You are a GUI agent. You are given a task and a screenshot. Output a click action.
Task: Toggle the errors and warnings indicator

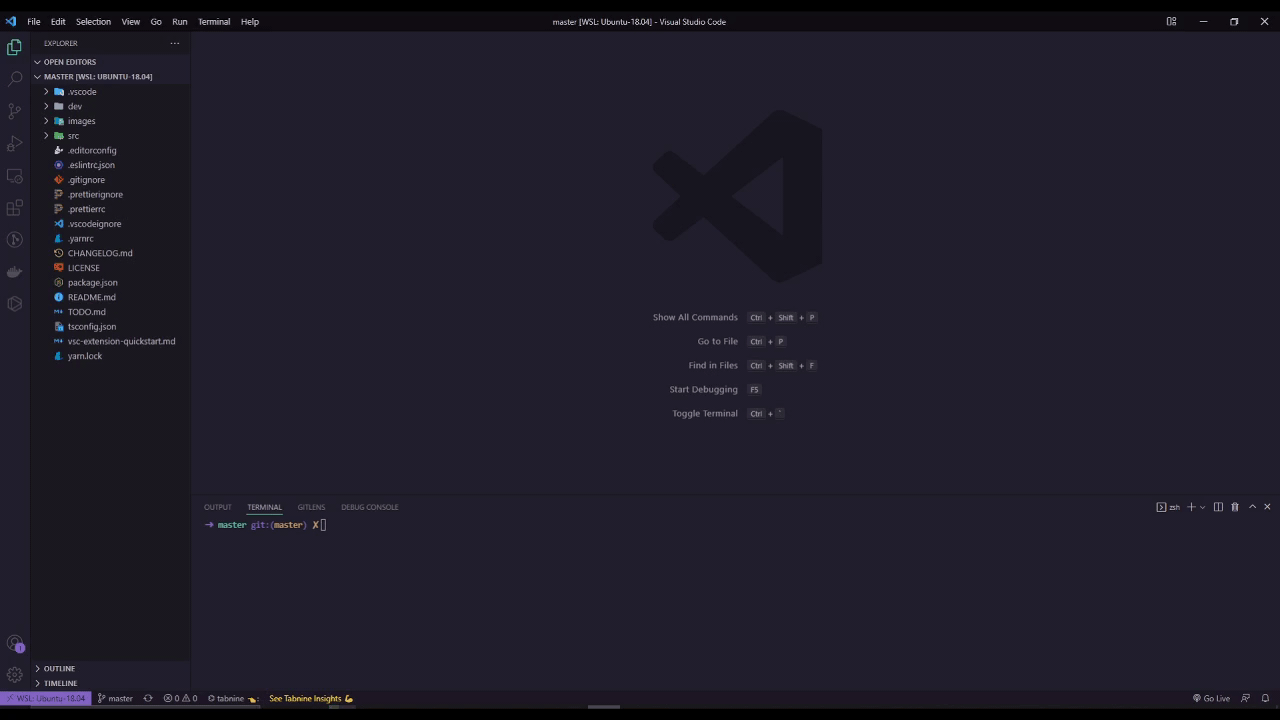click(180, 698)
